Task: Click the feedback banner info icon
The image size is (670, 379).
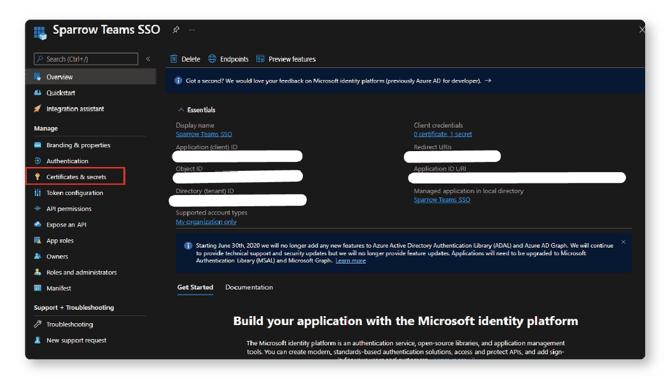Action: pyautogui.click(x=178, y=80)
